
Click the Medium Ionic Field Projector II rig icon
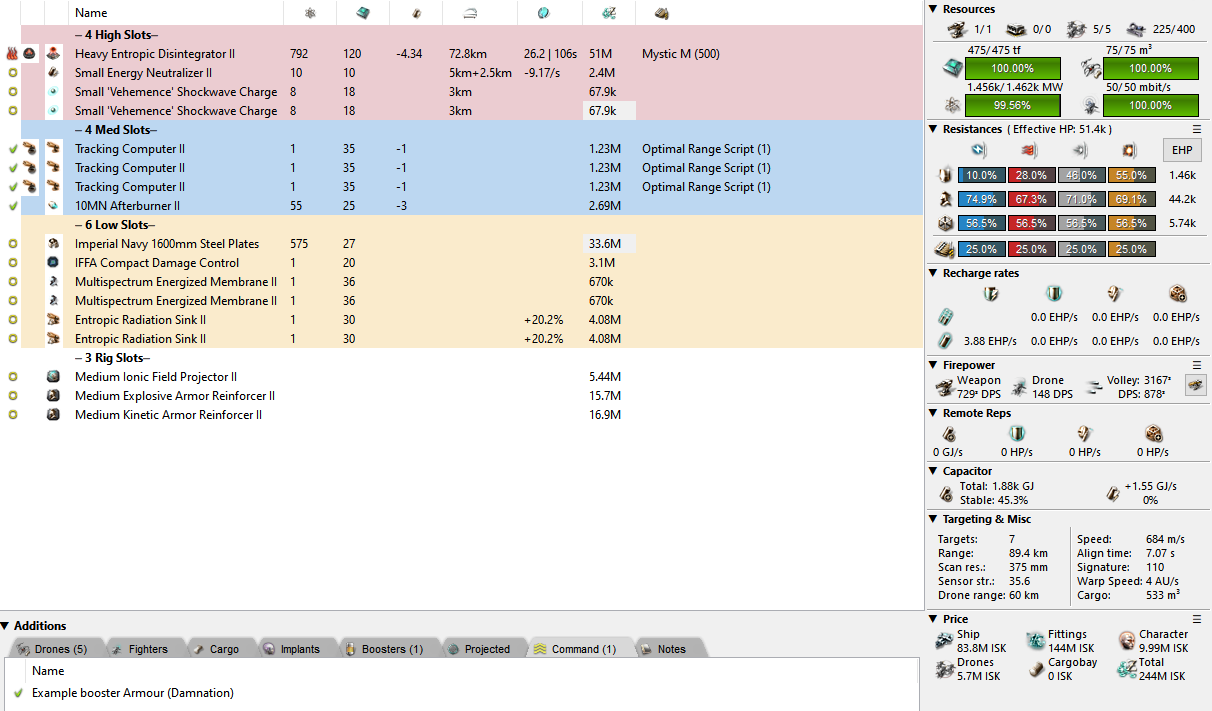(54, 377)
